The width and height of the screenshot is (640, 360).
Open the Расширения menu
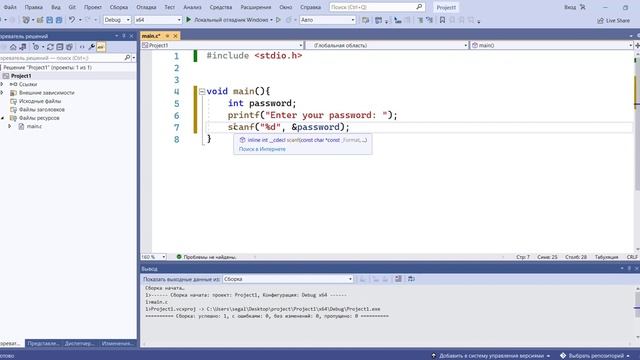pyautogui.click(x=256, y=7)
